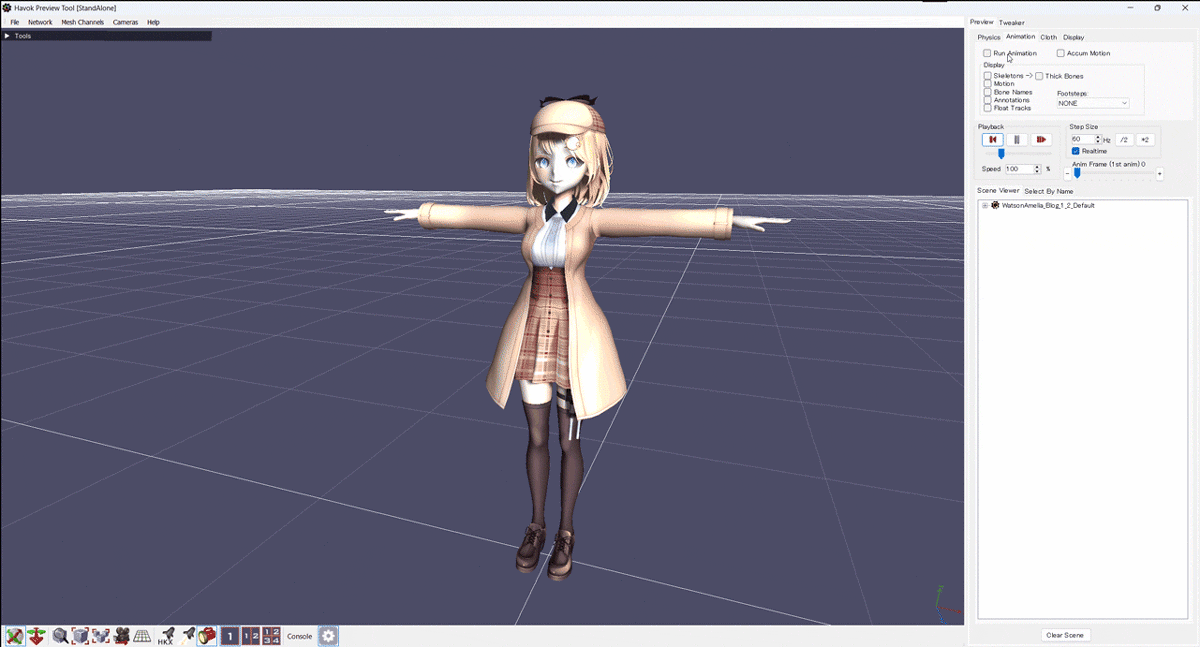This screenshot has height=647, width=1200.
Task: Click the plain rocket launch icon
Action: coord(187,636)
